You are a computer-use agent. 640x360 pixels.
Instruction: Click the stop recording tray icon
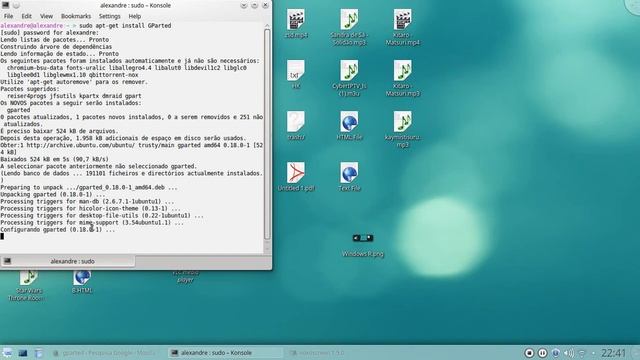(529, 353)
